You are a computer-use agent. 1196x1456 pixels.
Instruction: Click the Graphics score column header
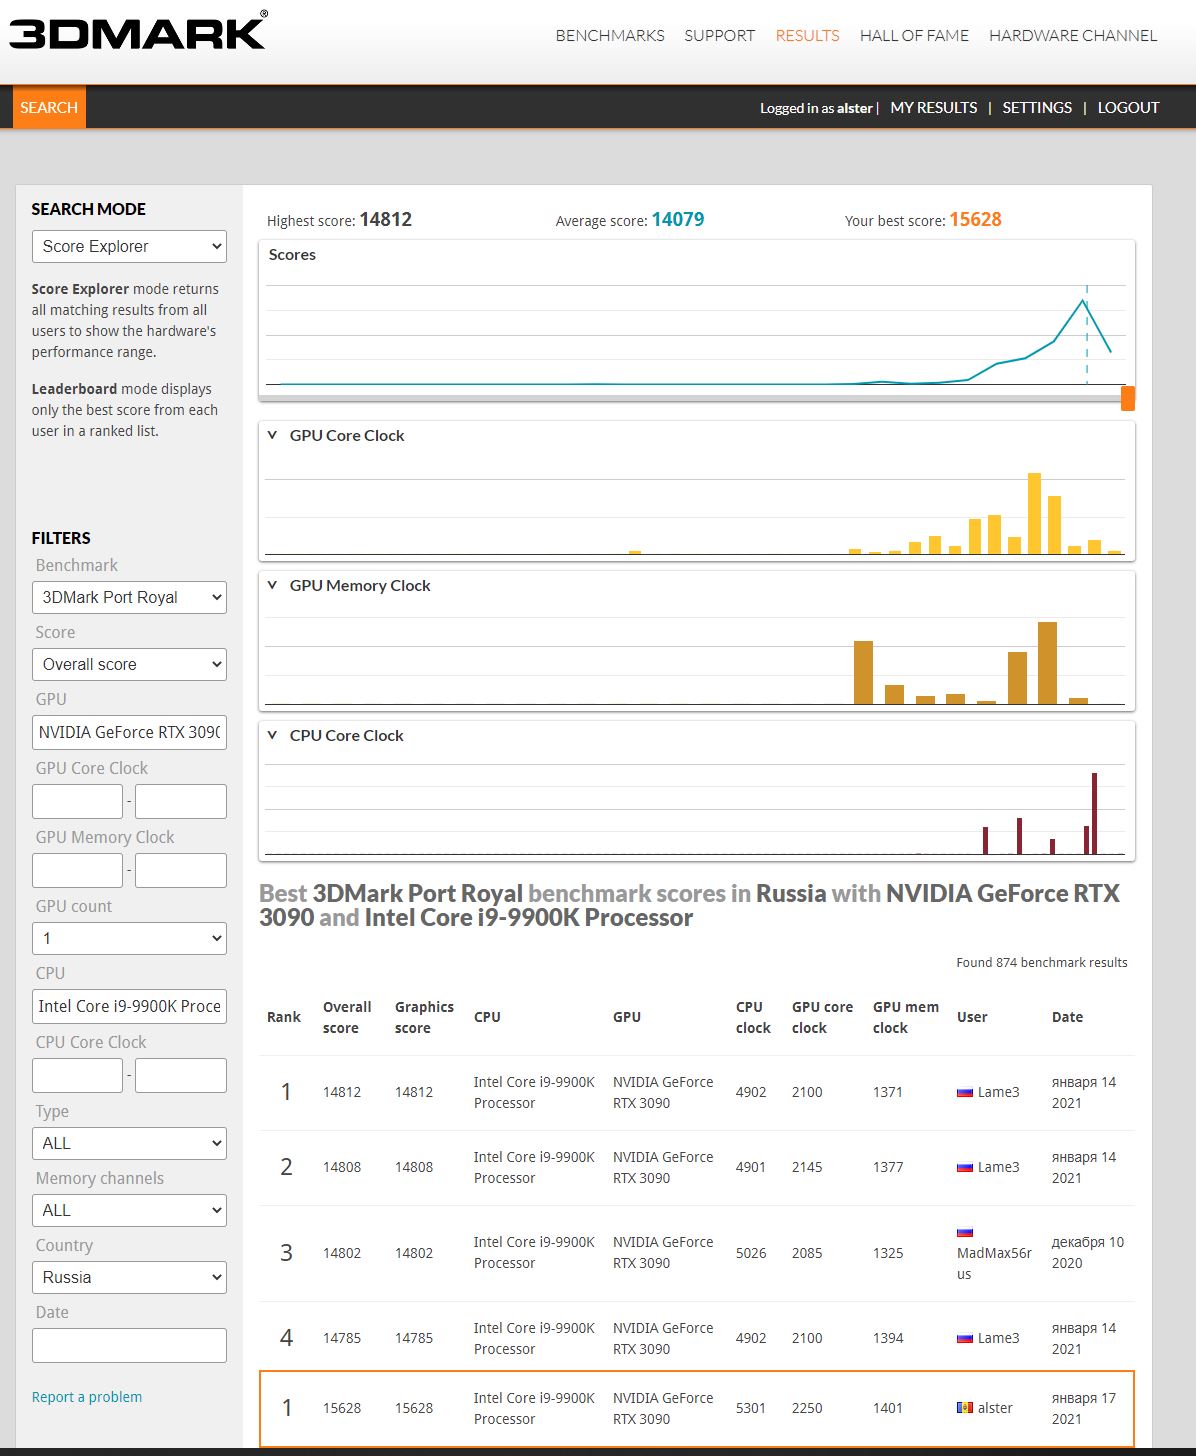coord(424,1017)
